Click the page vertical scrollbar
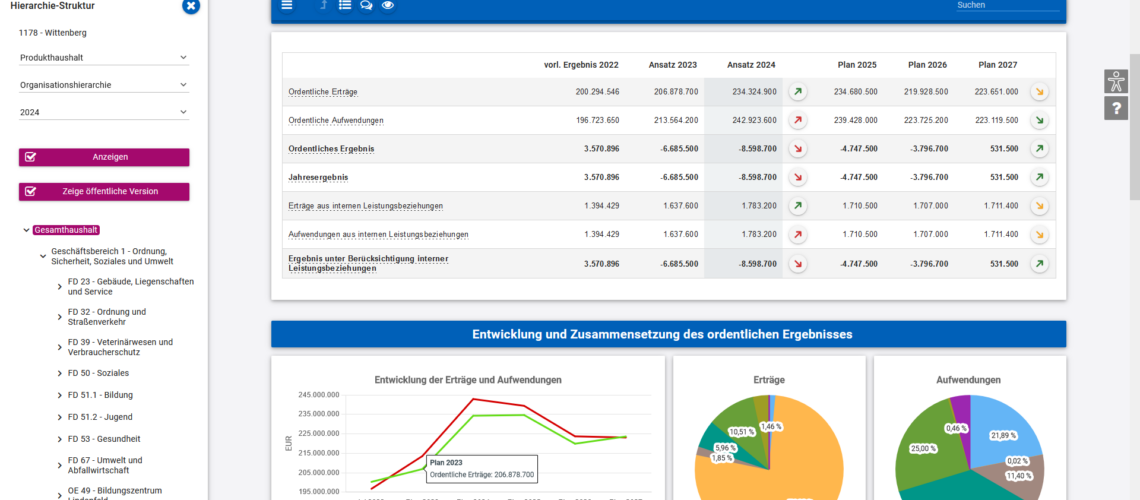The height and width of the screenshot is (500, 1140). point(1134,126)
